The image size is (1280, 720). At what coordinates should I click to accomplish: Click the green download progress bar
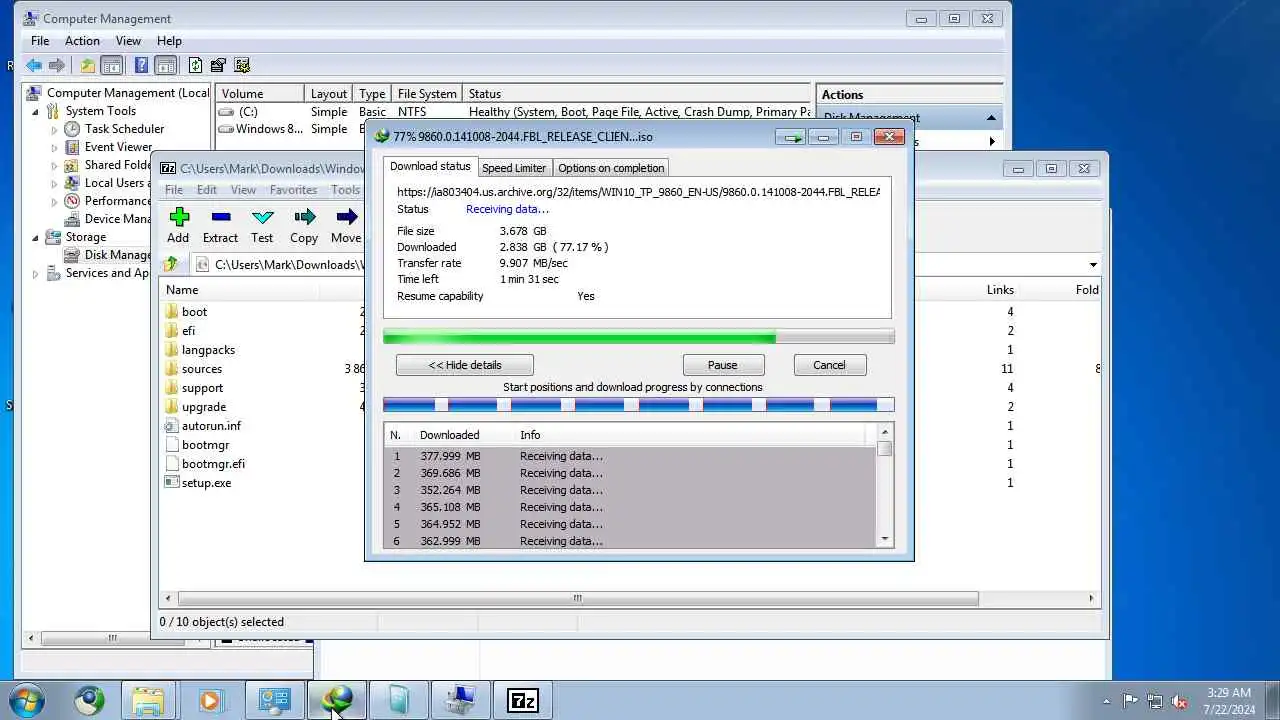click(x=638, y=337)
